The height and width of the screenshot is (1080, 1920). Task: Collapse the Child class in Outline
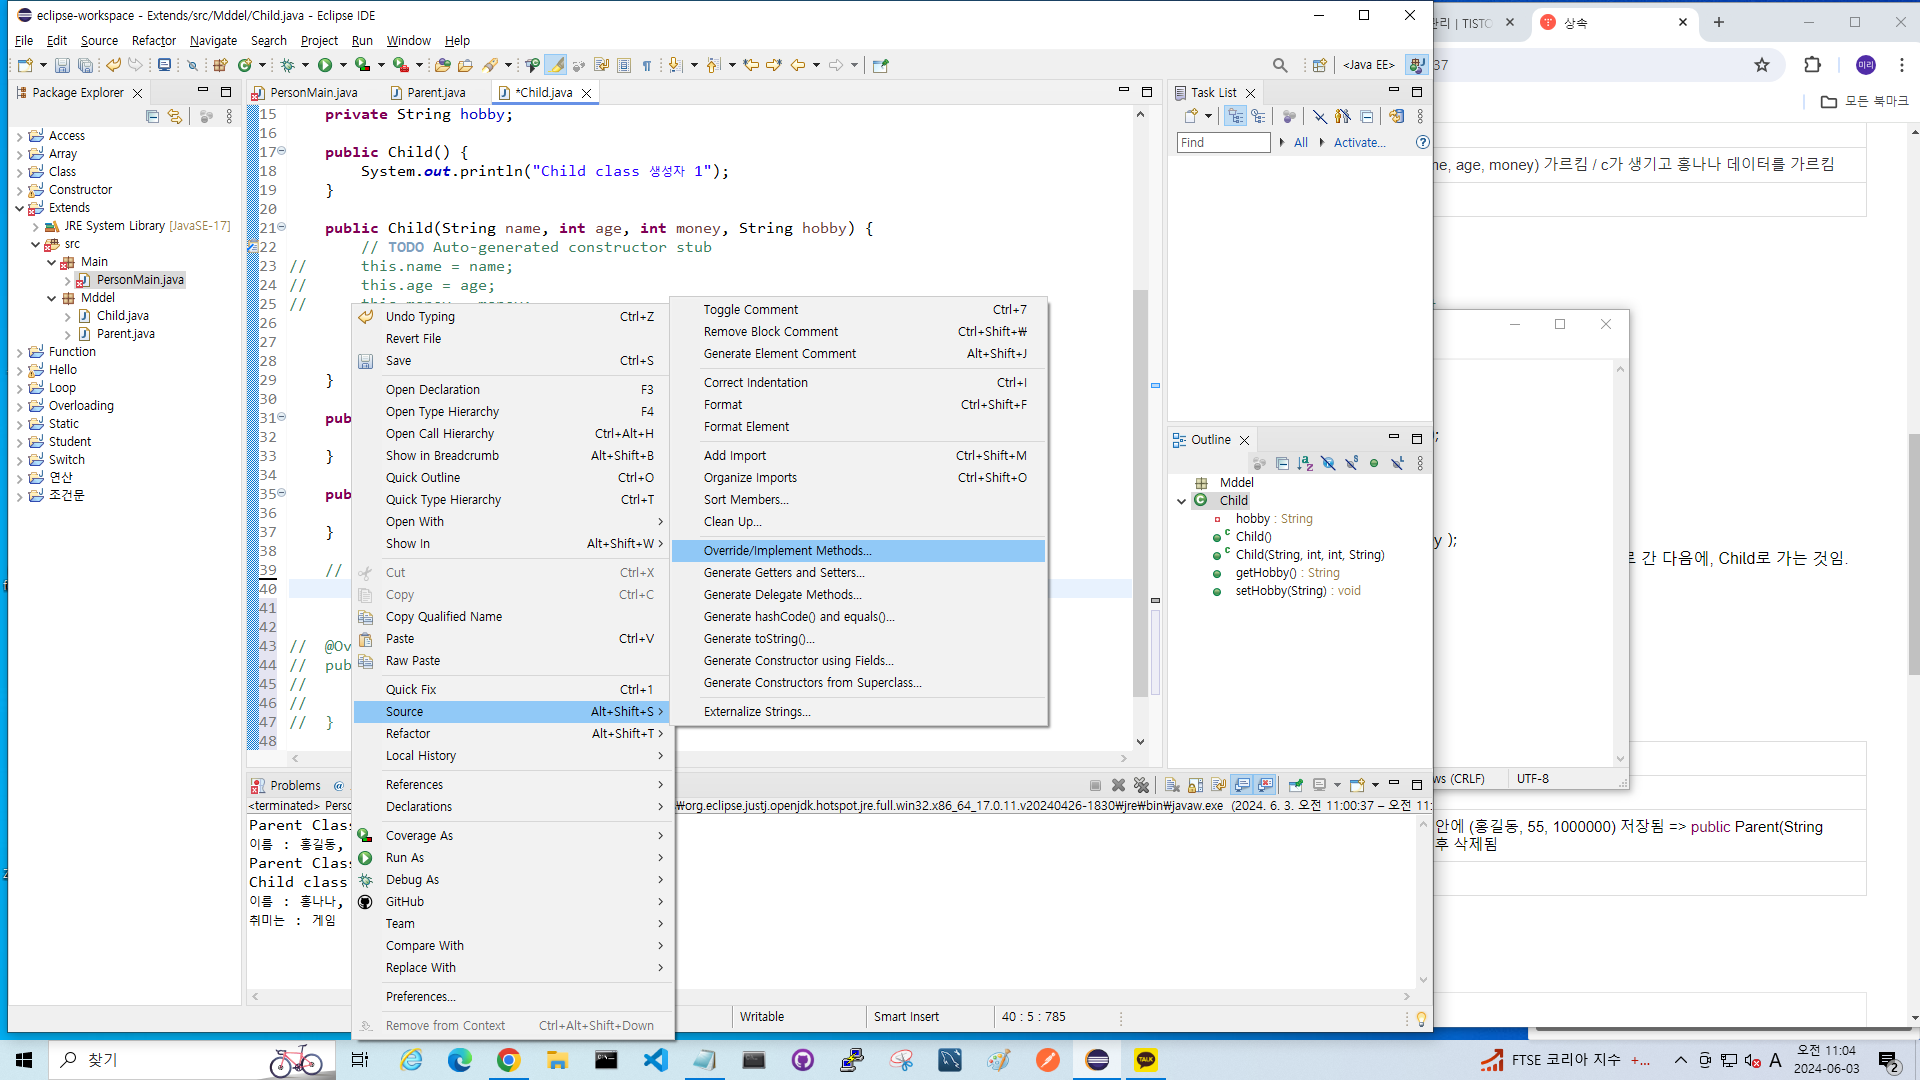click(x=1181, y=501)
